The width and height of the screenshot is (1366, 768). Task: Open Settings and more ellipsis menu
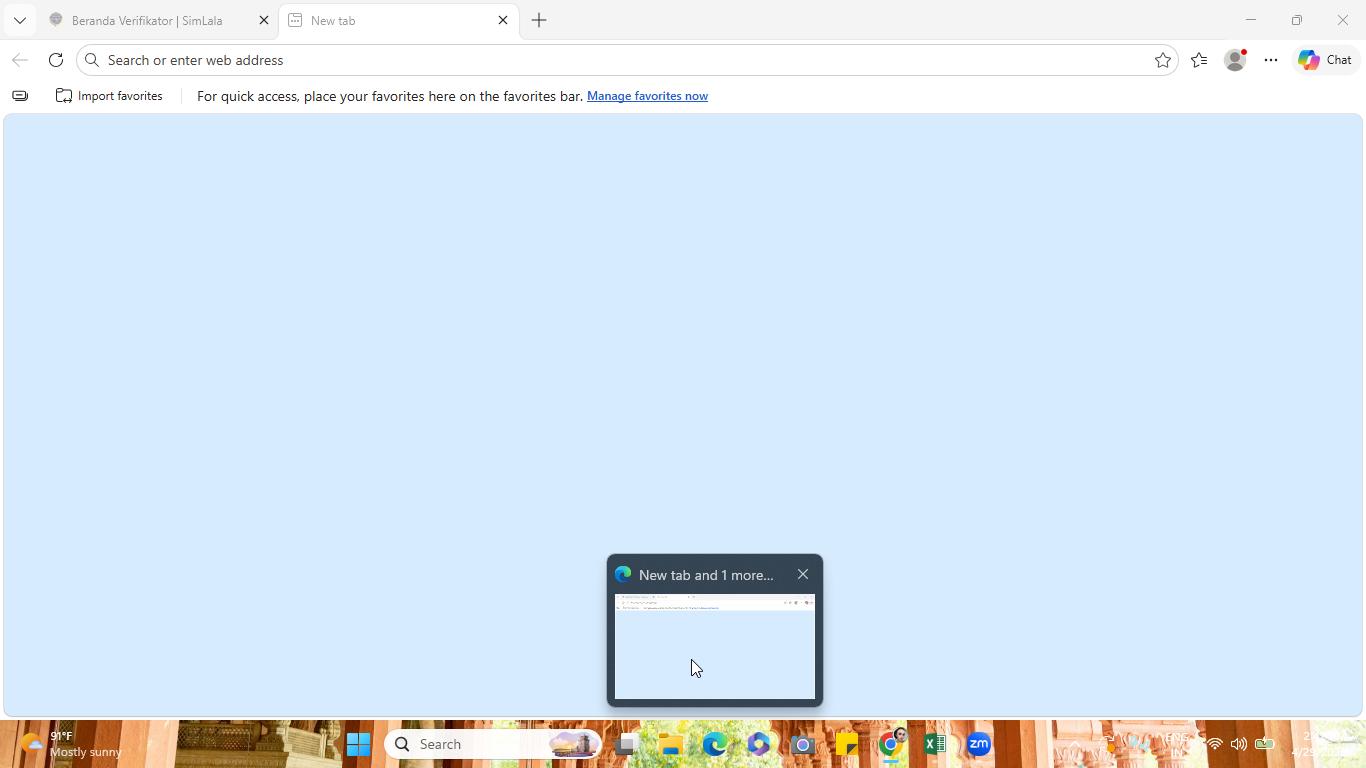click(x=1271, y=60)
